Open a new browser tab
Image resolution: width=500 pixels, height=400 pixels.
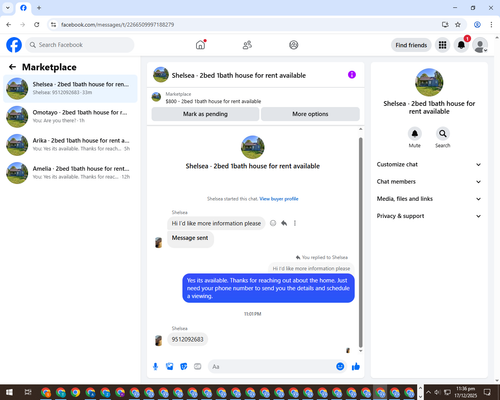click(39, 8)
